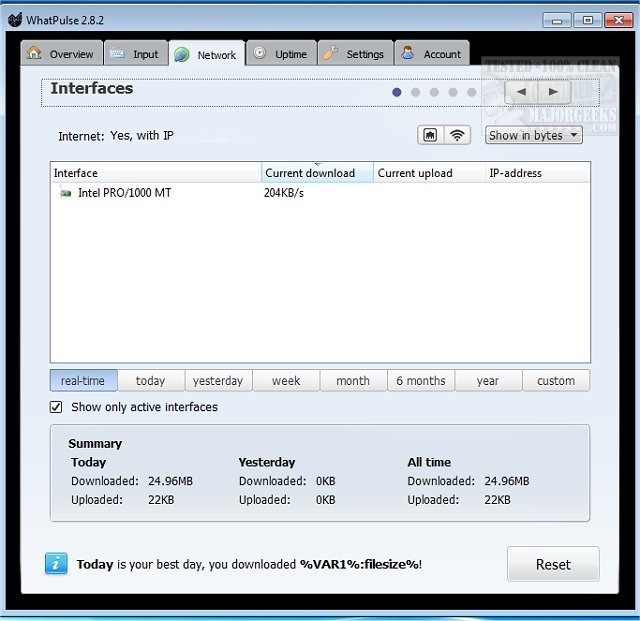Select the fifth page indicator dot

tap(472, 92)
